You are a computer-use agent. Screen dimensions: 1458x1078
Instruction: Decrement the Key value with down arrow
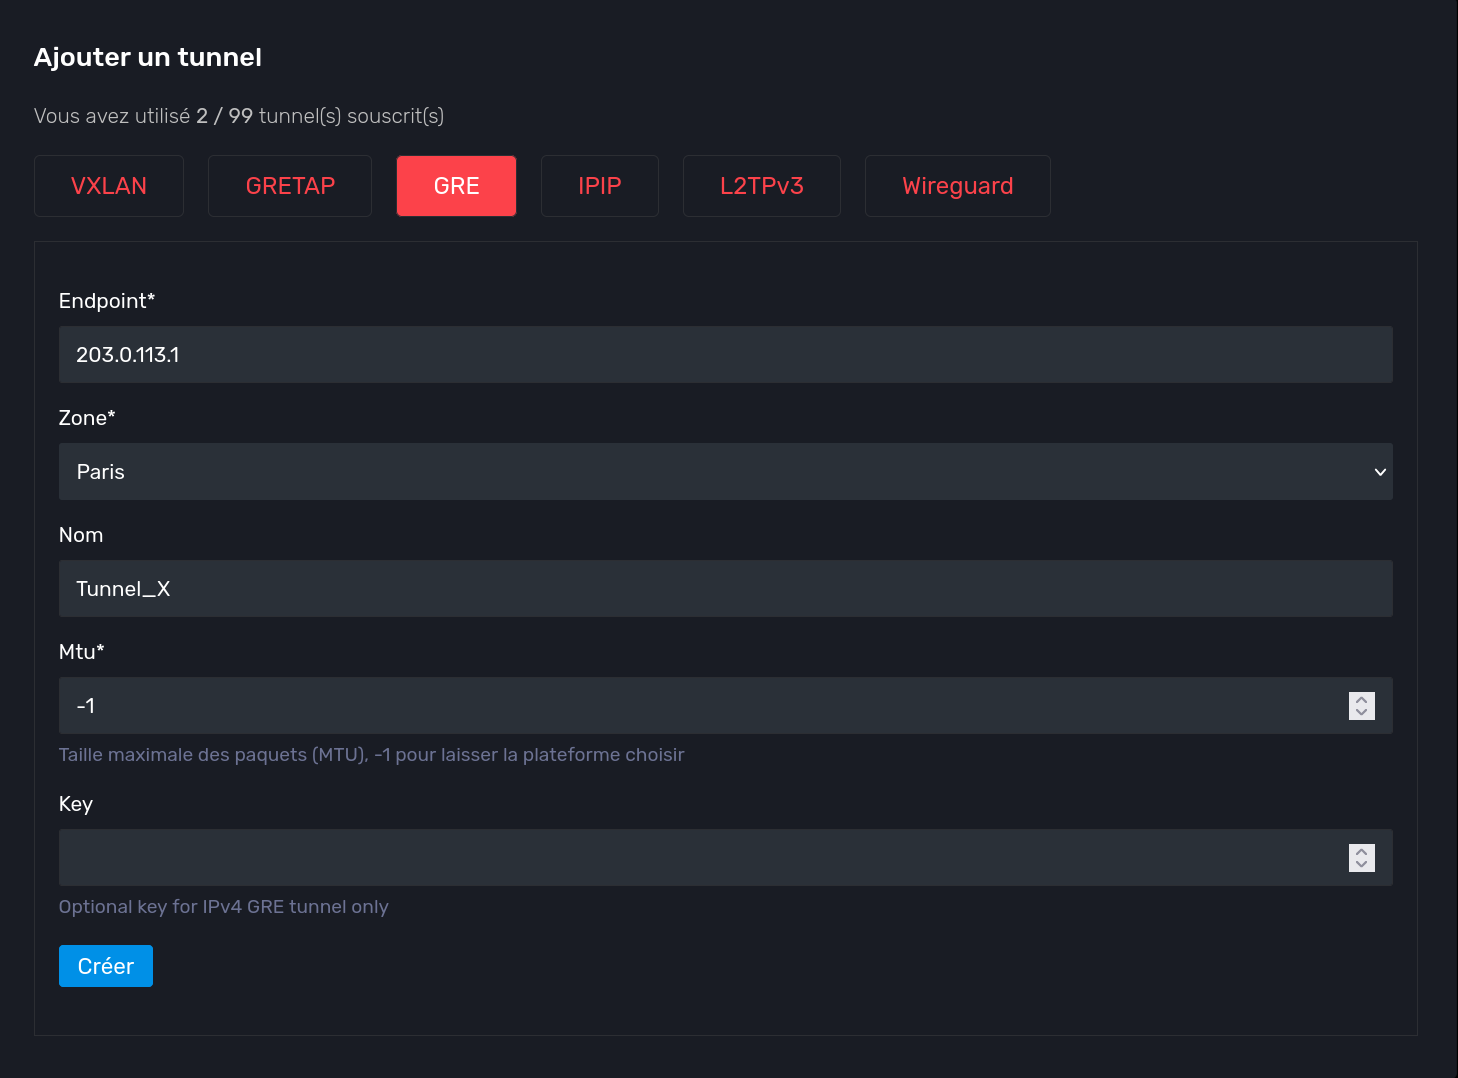click(x=1361, y=865)
